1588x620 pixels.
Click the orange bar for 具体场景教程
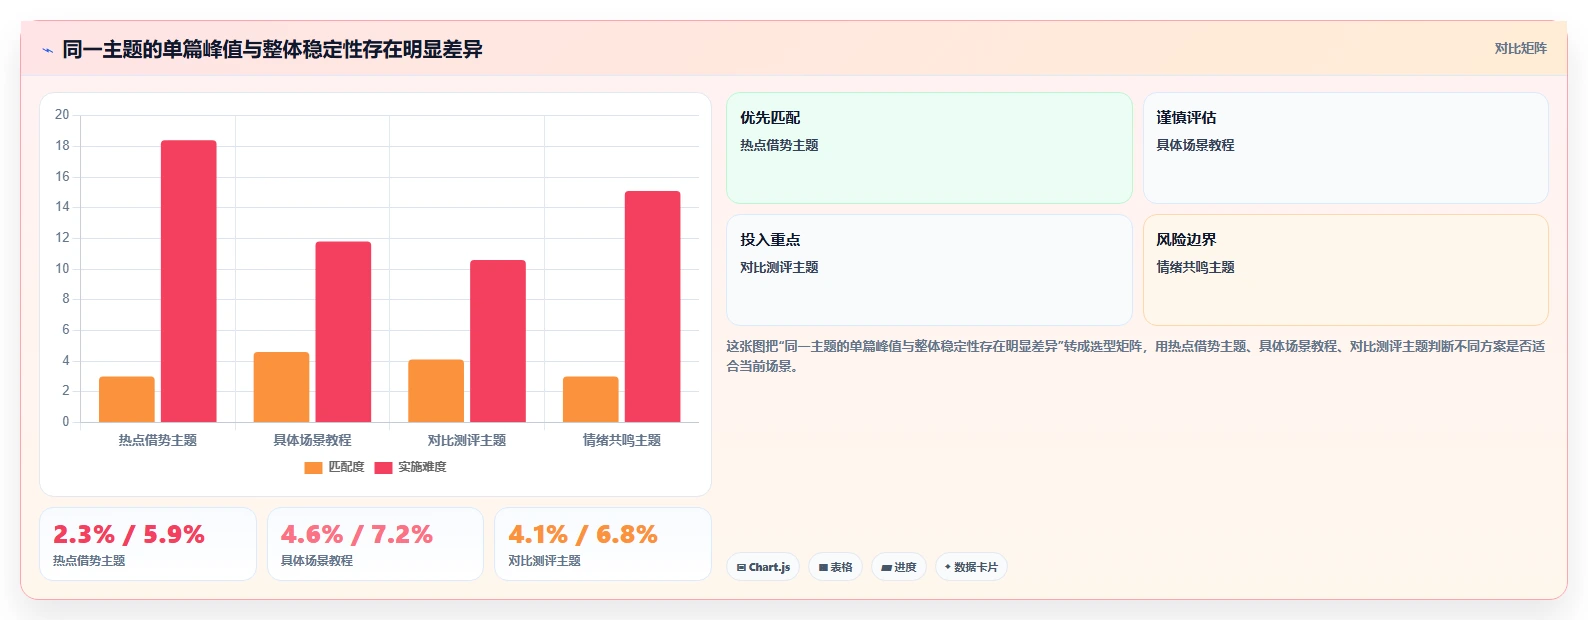tap(281, 387)
